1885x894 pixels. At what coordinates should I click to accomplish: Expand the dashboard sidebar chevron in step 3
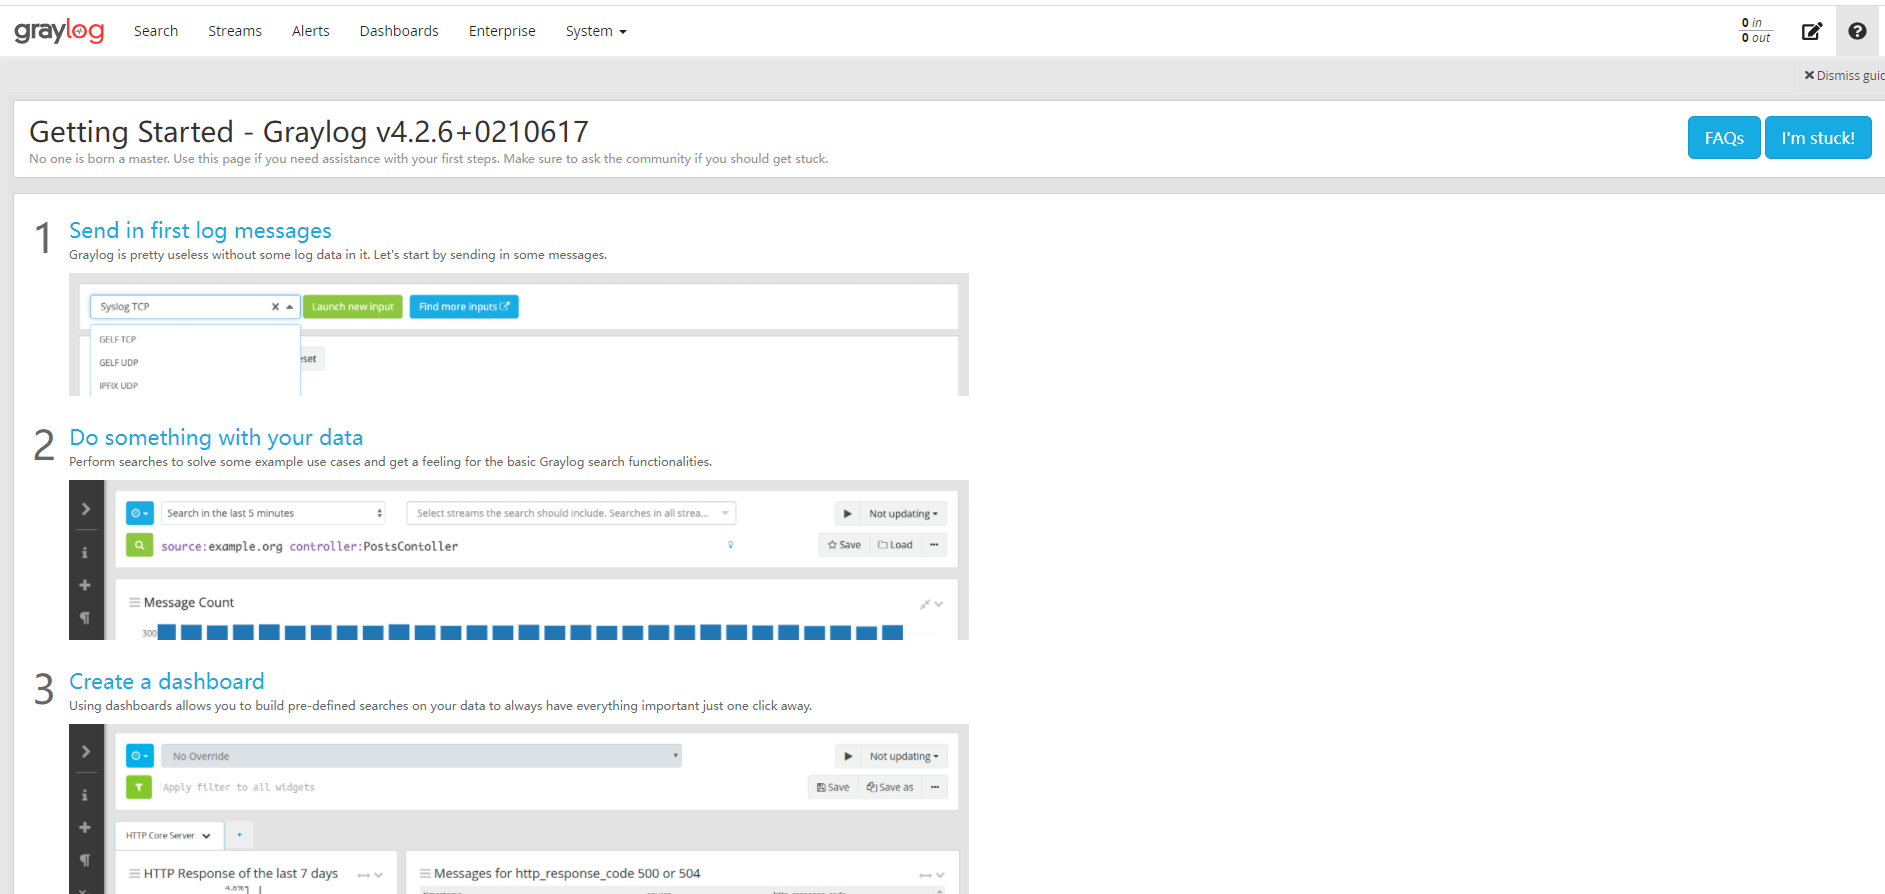tap(85, 752)
